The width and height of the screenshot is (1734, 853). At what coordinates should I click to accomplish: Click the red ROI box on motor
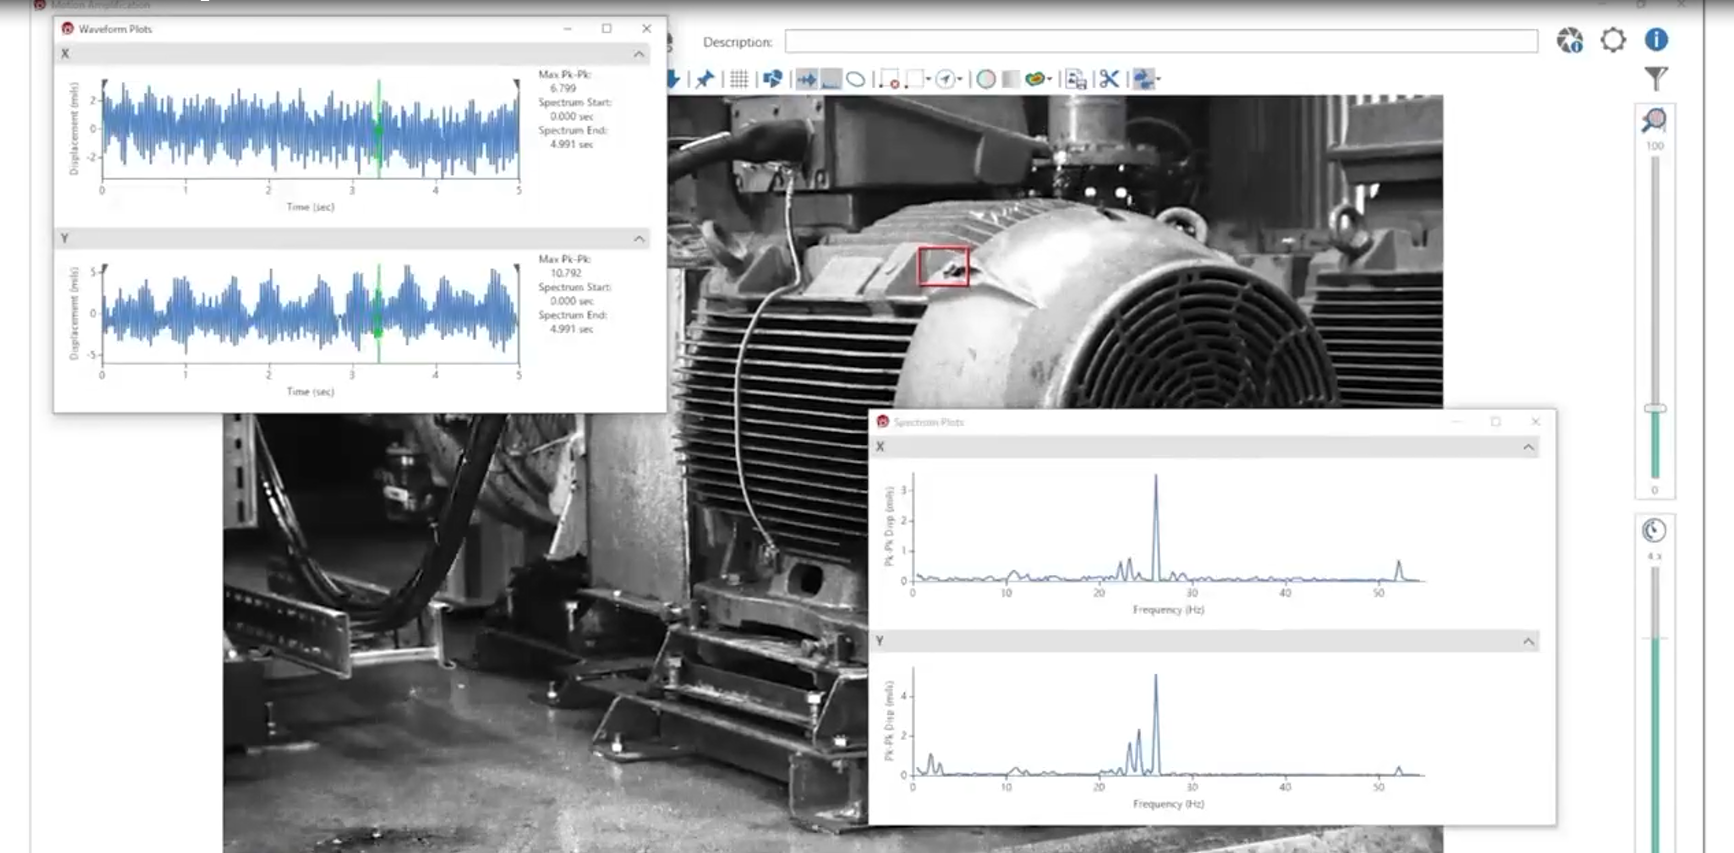(x=943, y=266)
